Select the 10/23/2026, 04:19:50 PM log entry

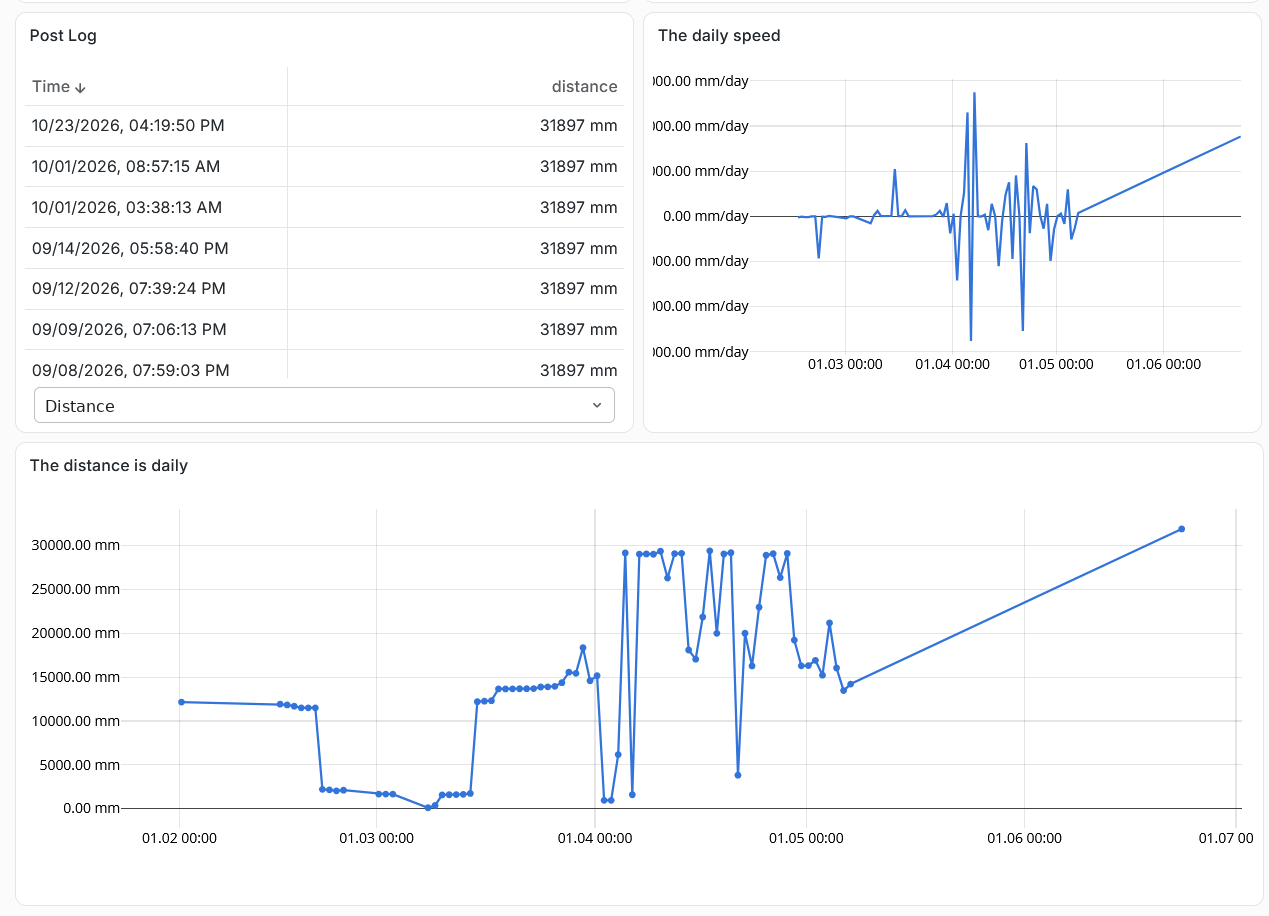[x=324, y=126]
